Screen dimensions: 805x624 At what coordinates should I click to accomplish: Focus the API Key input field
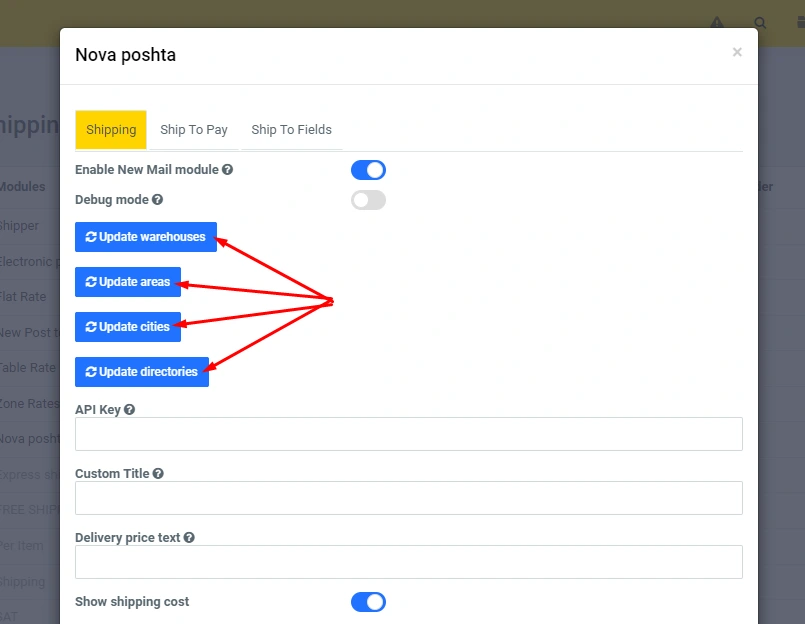[408, 434]
